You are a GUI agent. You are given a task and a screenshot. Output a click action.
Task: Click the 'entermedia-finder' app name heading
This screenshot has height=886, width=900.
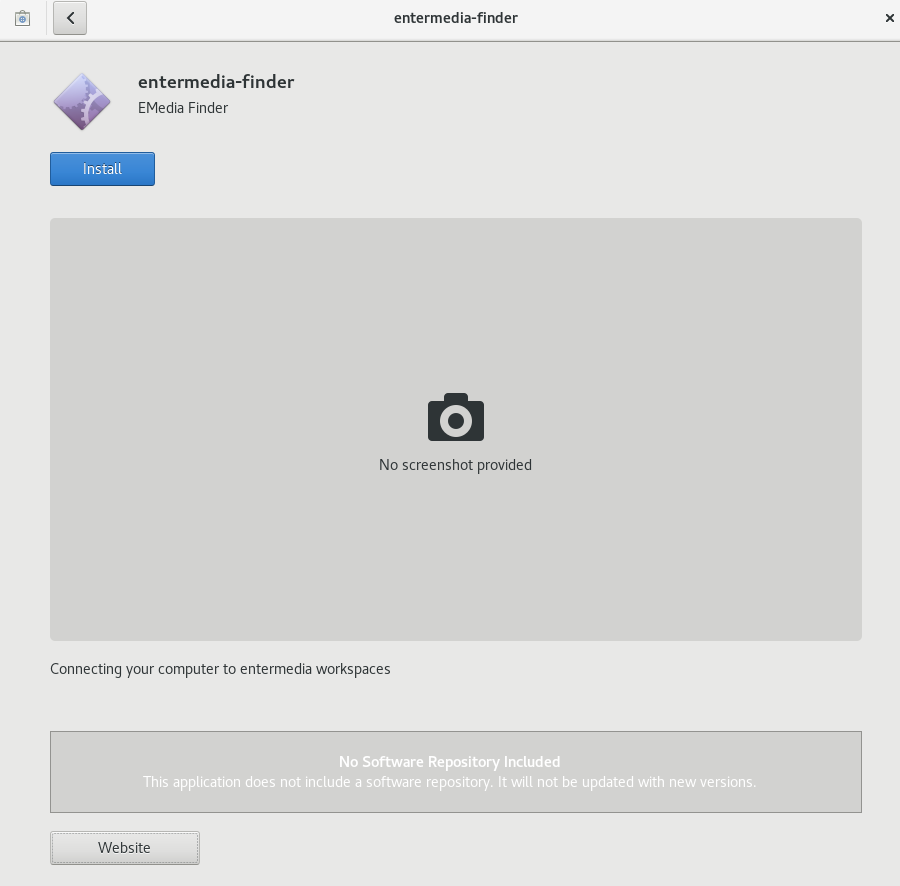216,82
